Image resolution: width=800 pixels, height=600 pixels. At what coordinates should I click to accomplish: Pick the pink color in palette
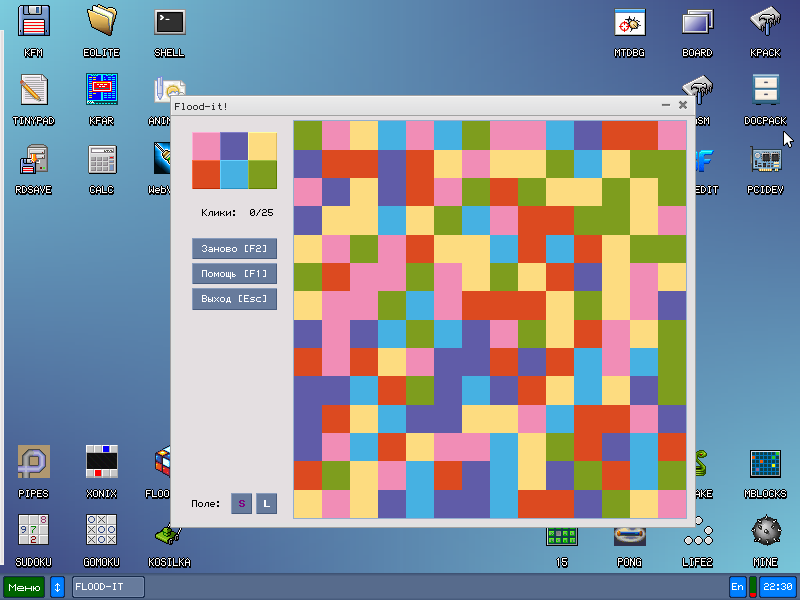point(206,146)
